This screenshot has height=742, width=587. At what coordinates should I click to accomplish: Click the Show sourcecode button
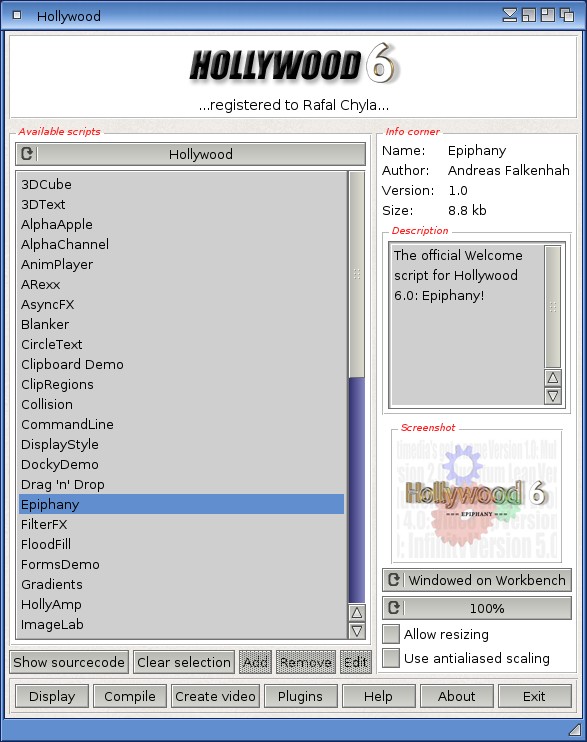(x=69, y=662)
